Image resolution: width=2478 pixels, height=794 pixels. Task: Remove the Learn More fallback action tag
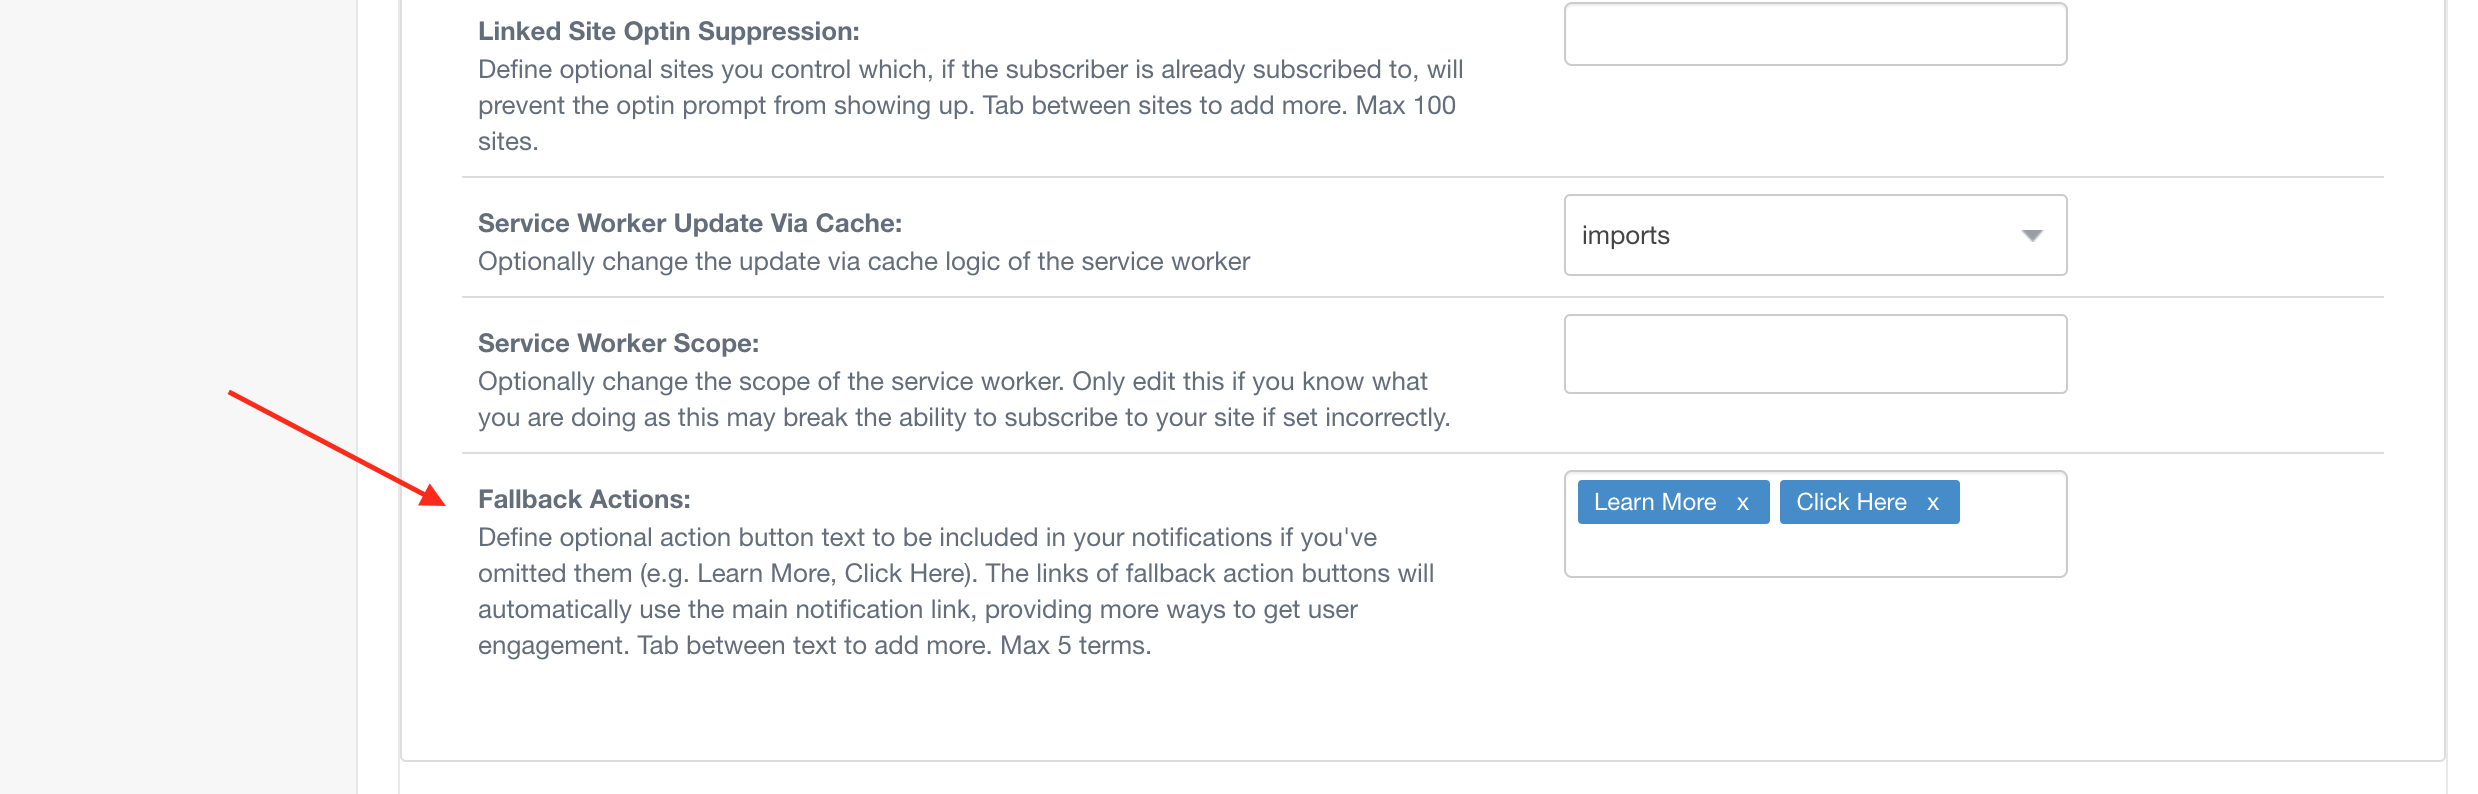(1743, 503)
